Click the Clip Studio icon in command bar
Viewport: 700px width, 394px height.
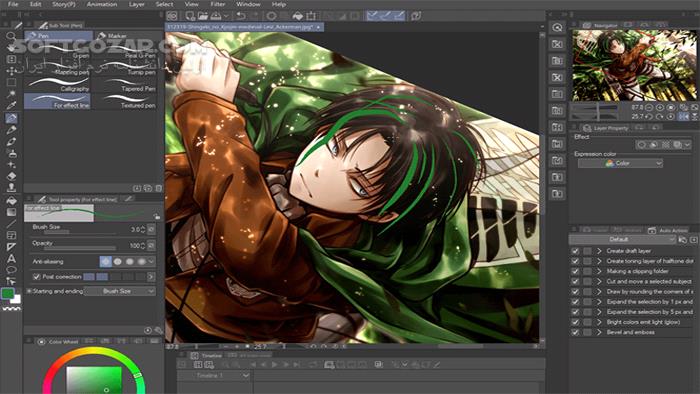(172, 16)
